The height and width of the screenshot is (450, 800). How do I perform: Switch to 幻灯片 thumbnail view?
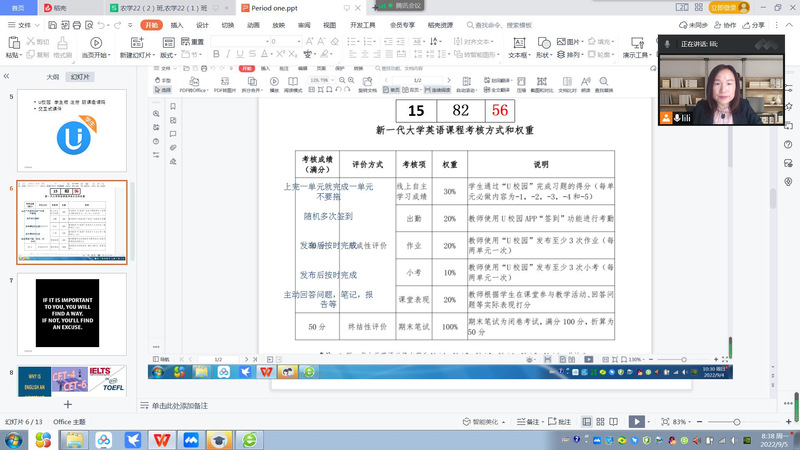80,76
